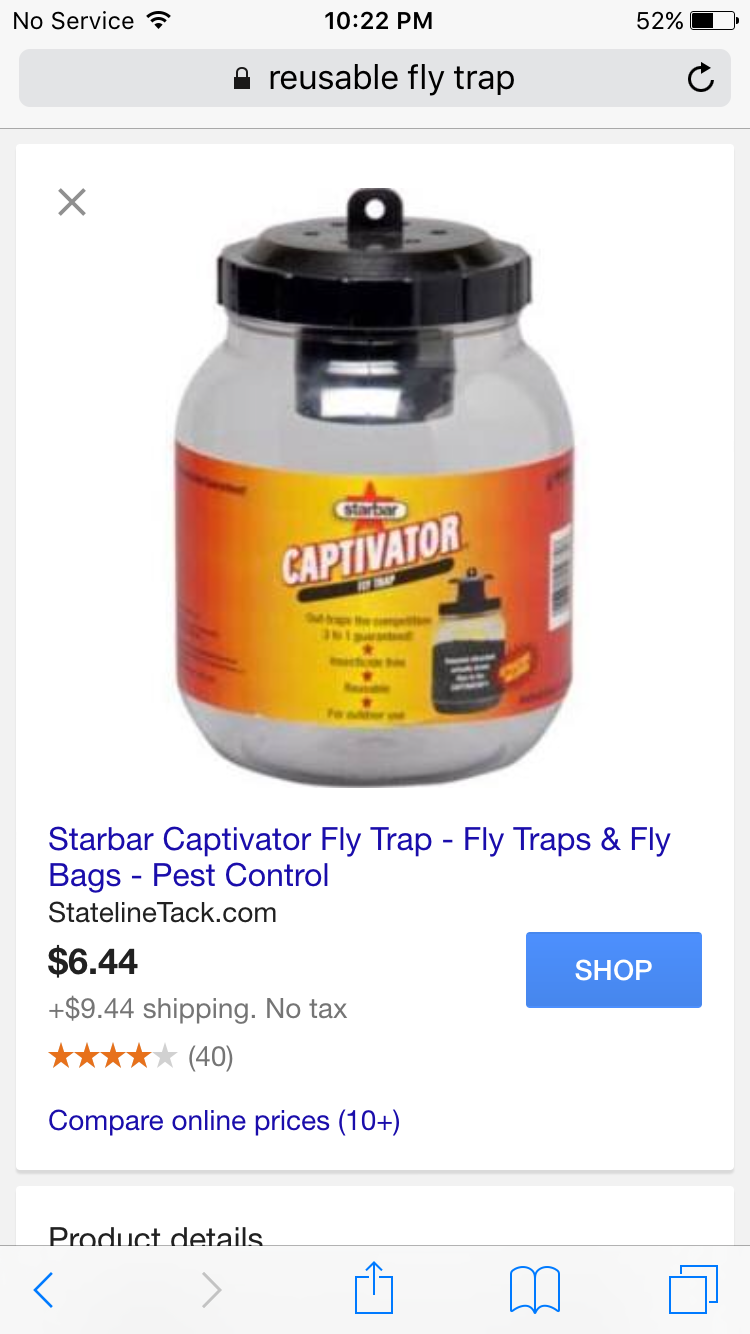Image resolution: width=750 pixels, height=1334 pixels.
Task: Tap the (40) review count
Action: (211, 1057)
